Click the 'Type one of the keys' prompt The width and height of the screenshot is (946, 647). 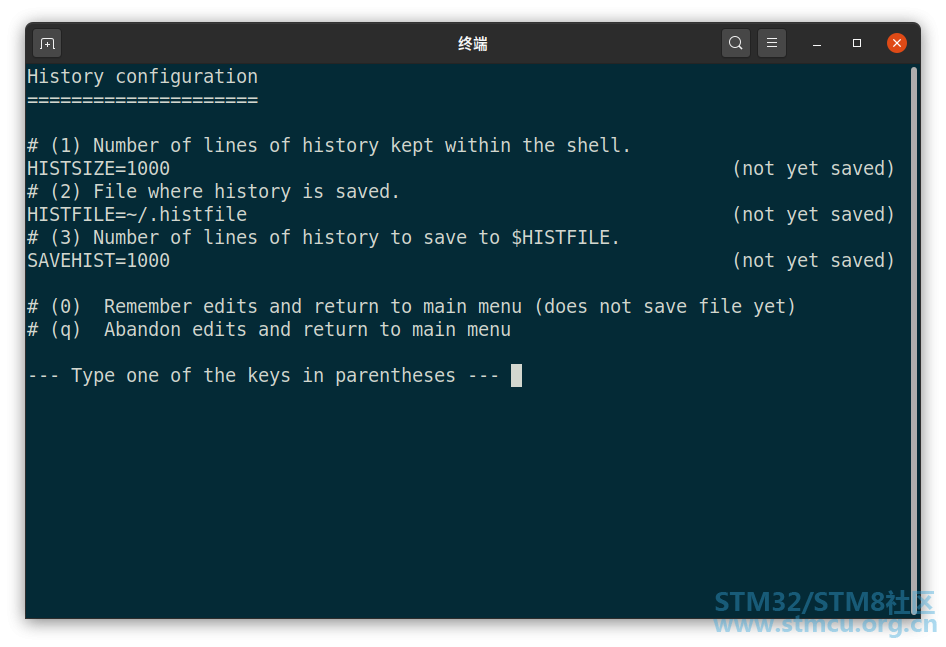[x=263, y=375]
